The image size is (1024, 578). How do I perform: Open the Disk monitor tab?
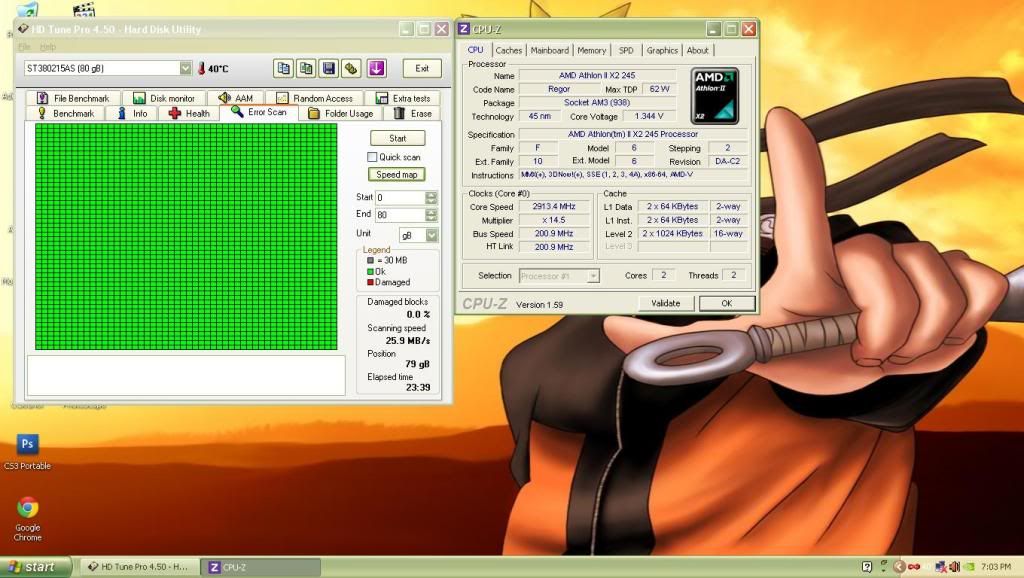(164, 98)
